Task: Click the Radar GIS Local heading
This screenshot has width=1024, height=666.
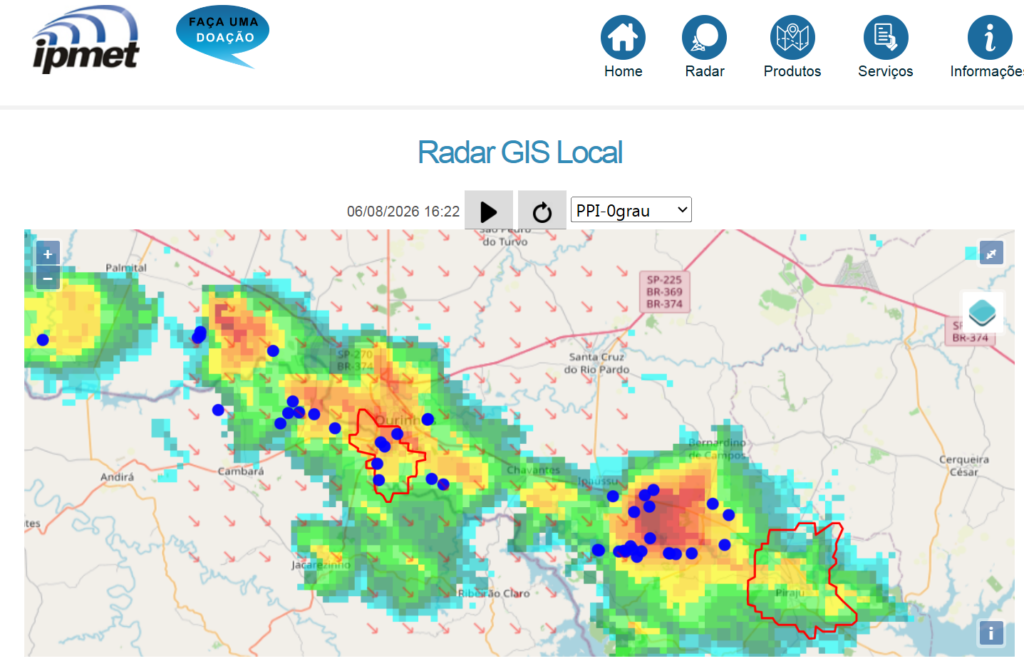Action: [520, 152]
